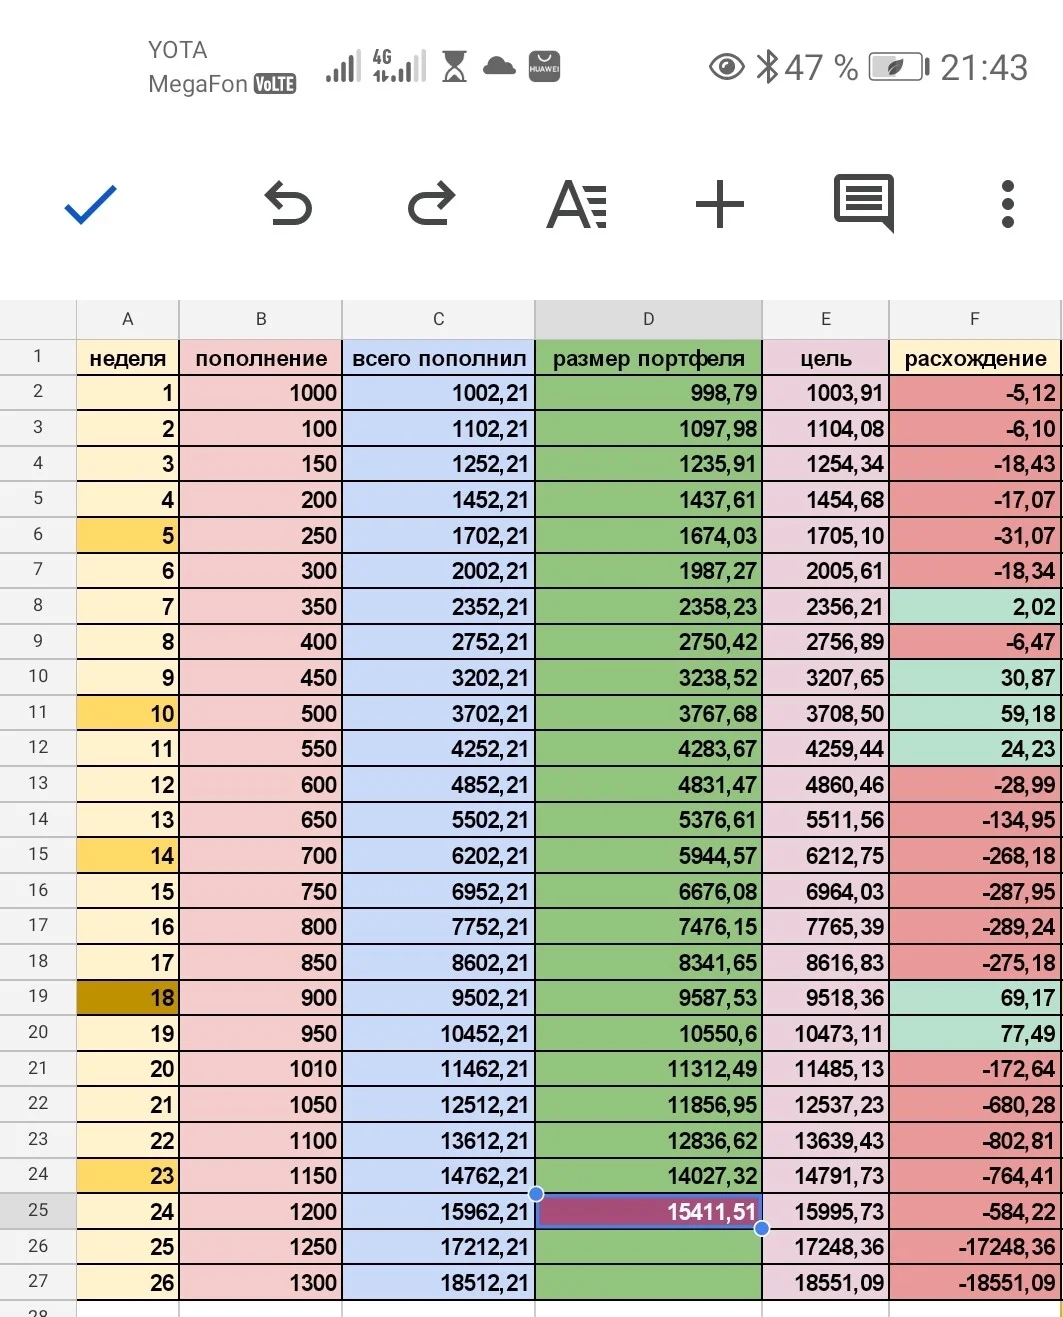Screen dimensions: 1063x1317
Task: Confirm edit with the blue checkmark
Action: click(x=91, y=205)
